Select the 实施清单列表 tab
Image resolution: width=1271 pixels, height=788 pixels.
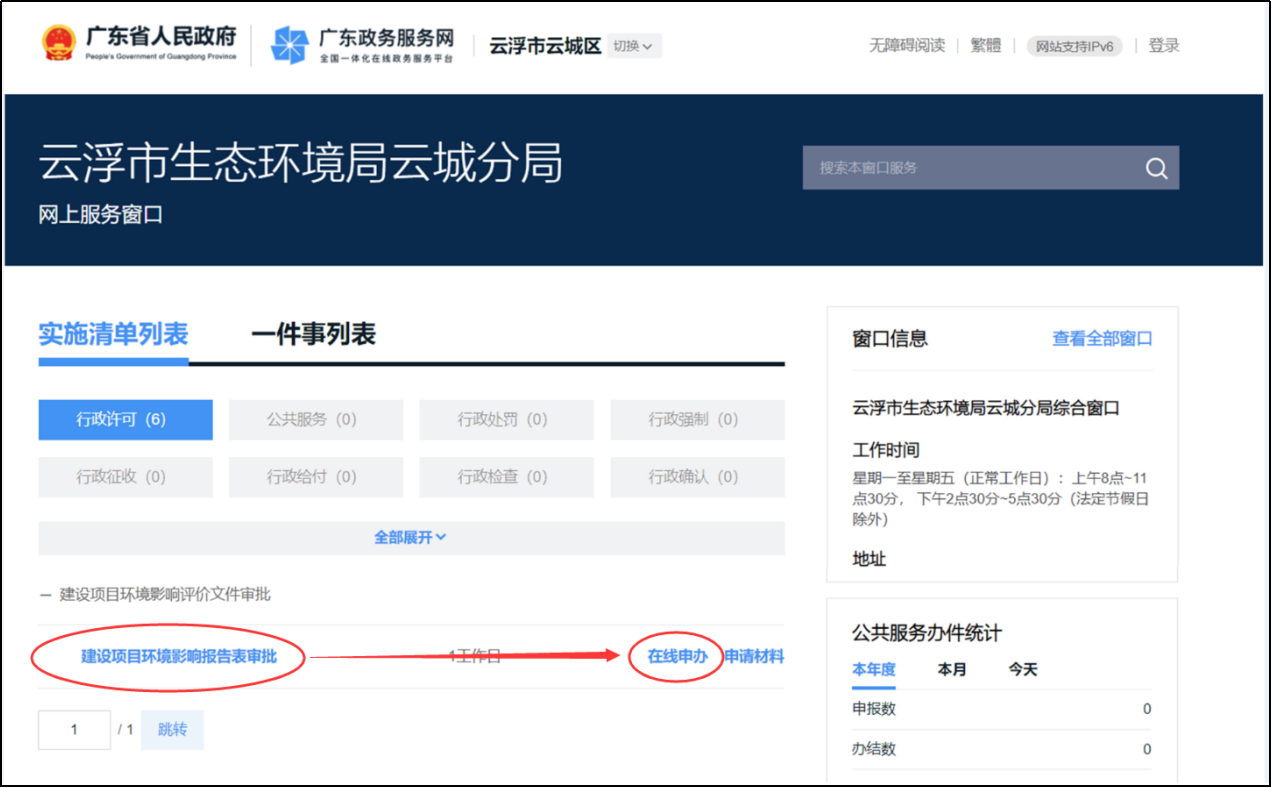click(x=113, y=335)
